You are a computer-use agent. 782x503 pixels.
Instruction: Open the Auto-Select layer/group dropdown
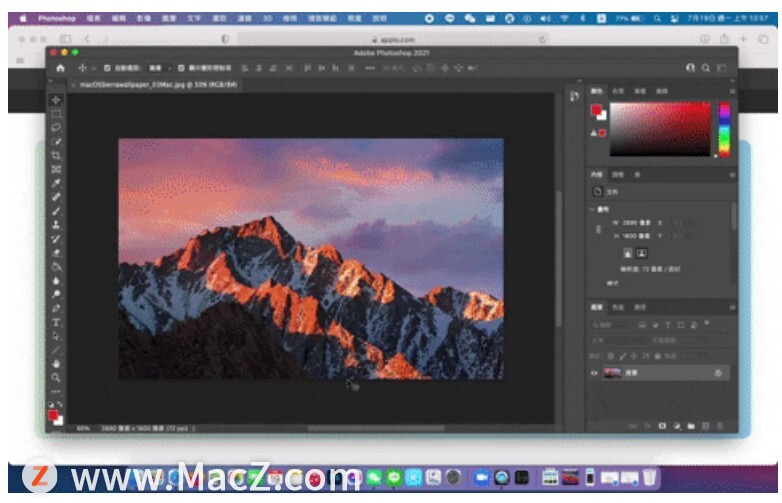160,68
